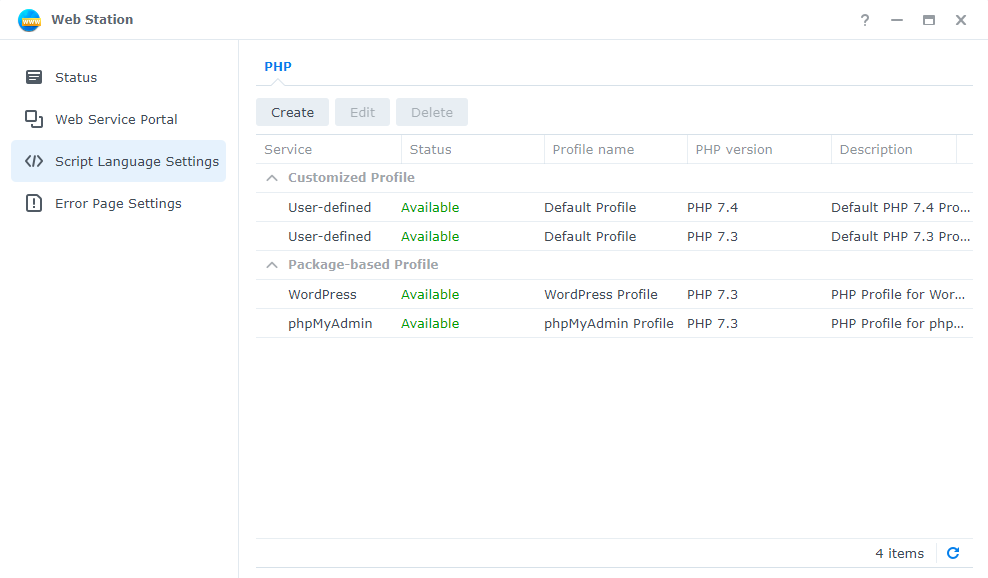Click the Default PHP 7.4 Pro... description
Image resolution: width=988 pixels, height=578 pixels.
pyautogui.click(x=900, y=207)
